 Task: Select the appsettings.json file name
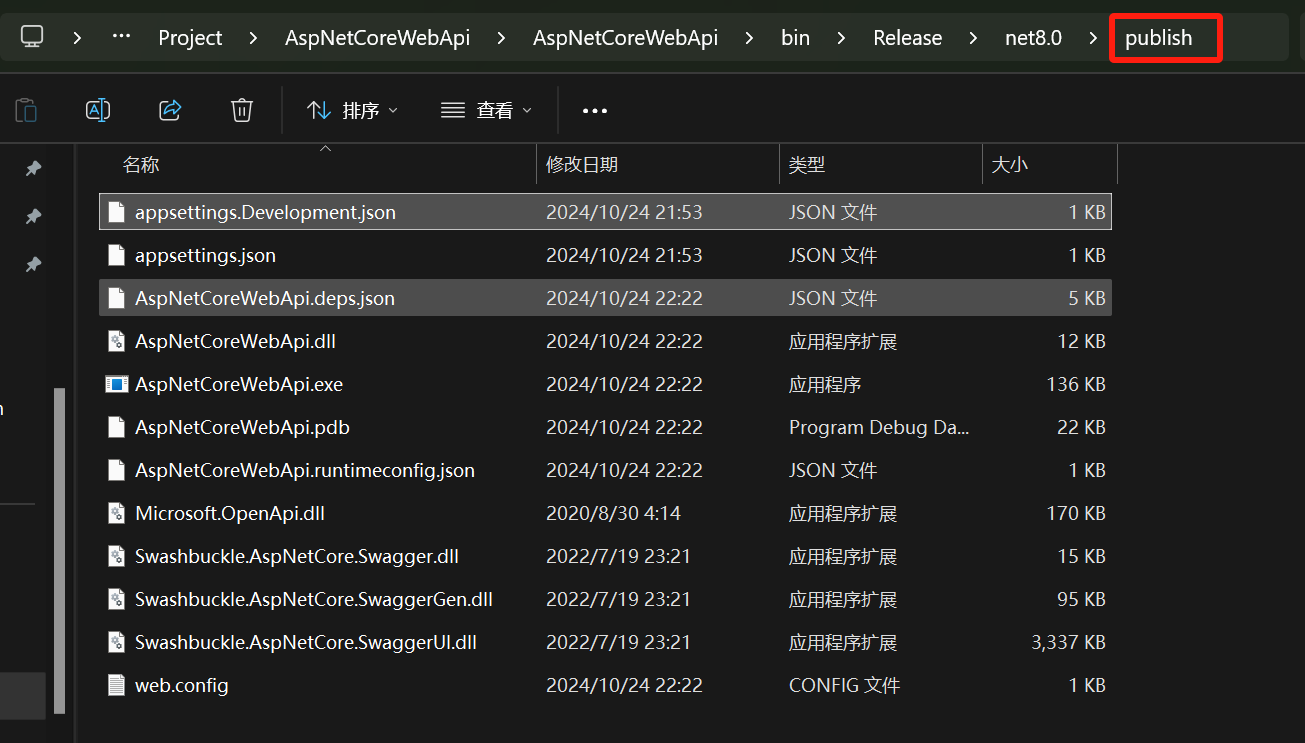coord(205,255)
